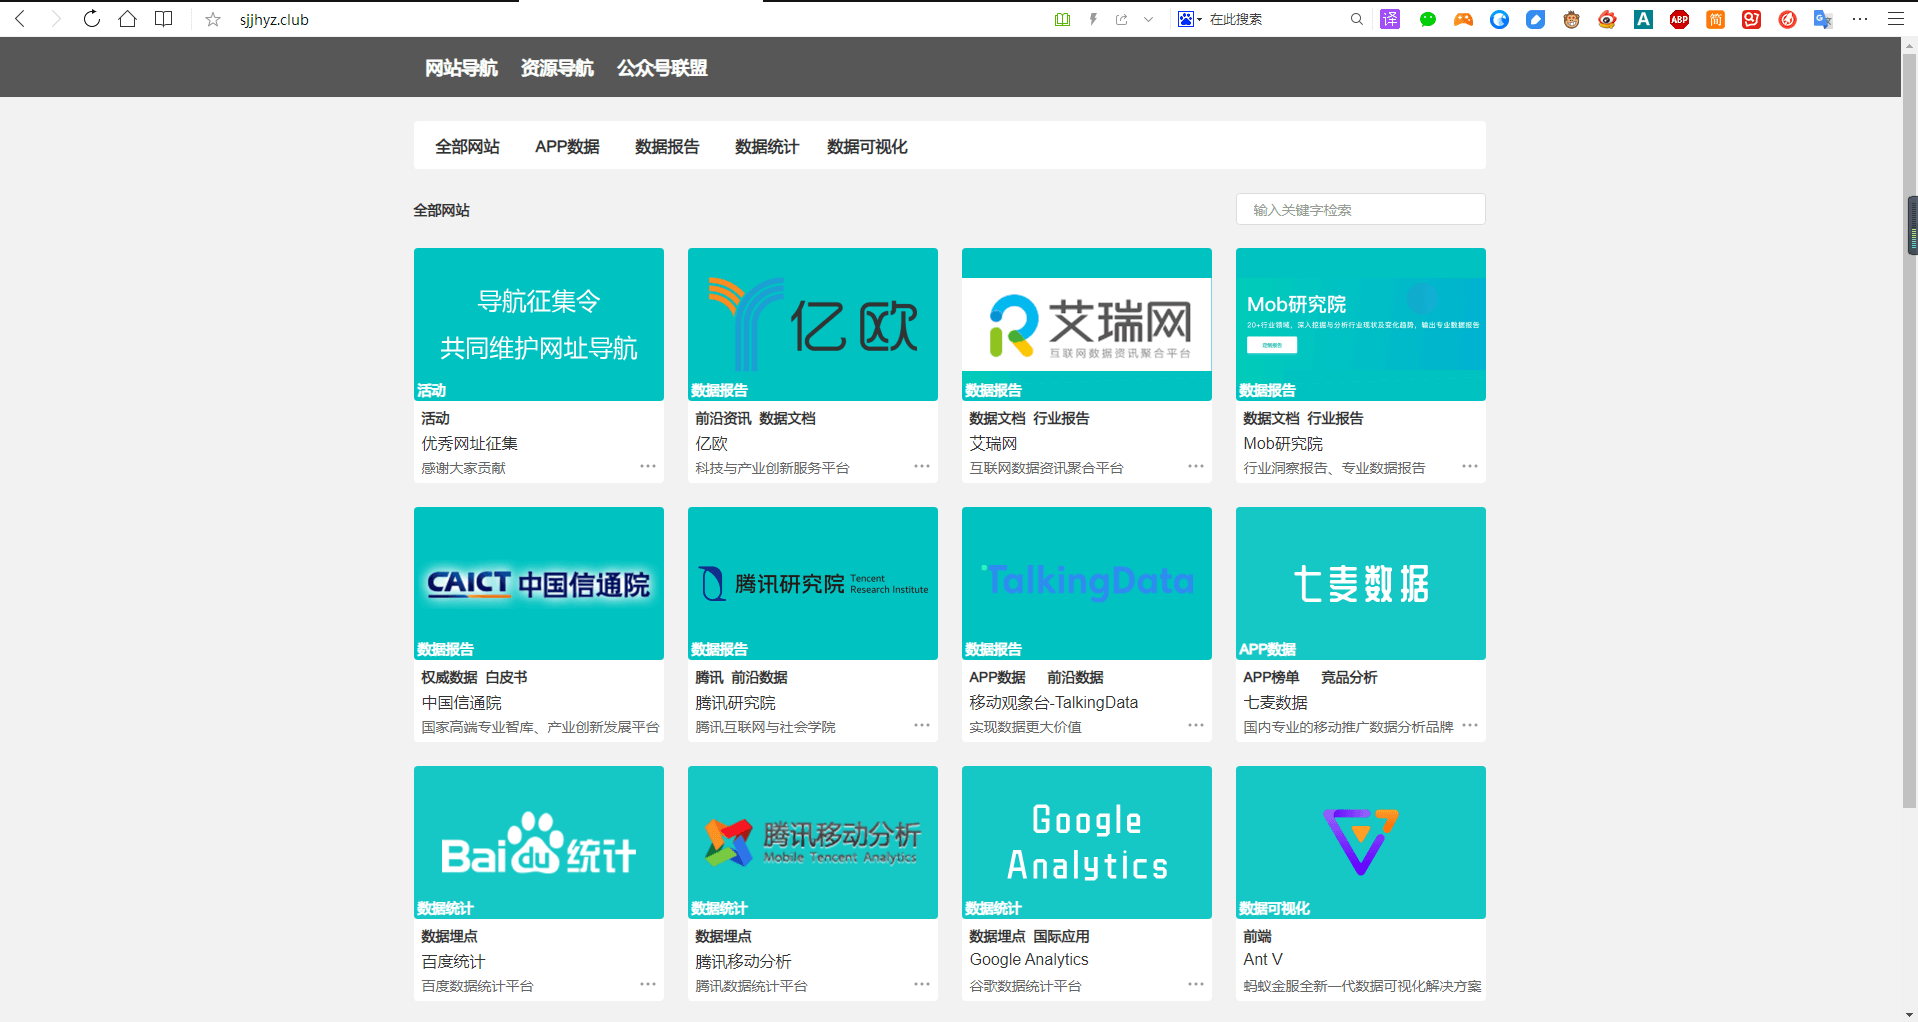Click the red circular extension icon
This screenshot has height=1022, width=1918.
click(1787, 19)
